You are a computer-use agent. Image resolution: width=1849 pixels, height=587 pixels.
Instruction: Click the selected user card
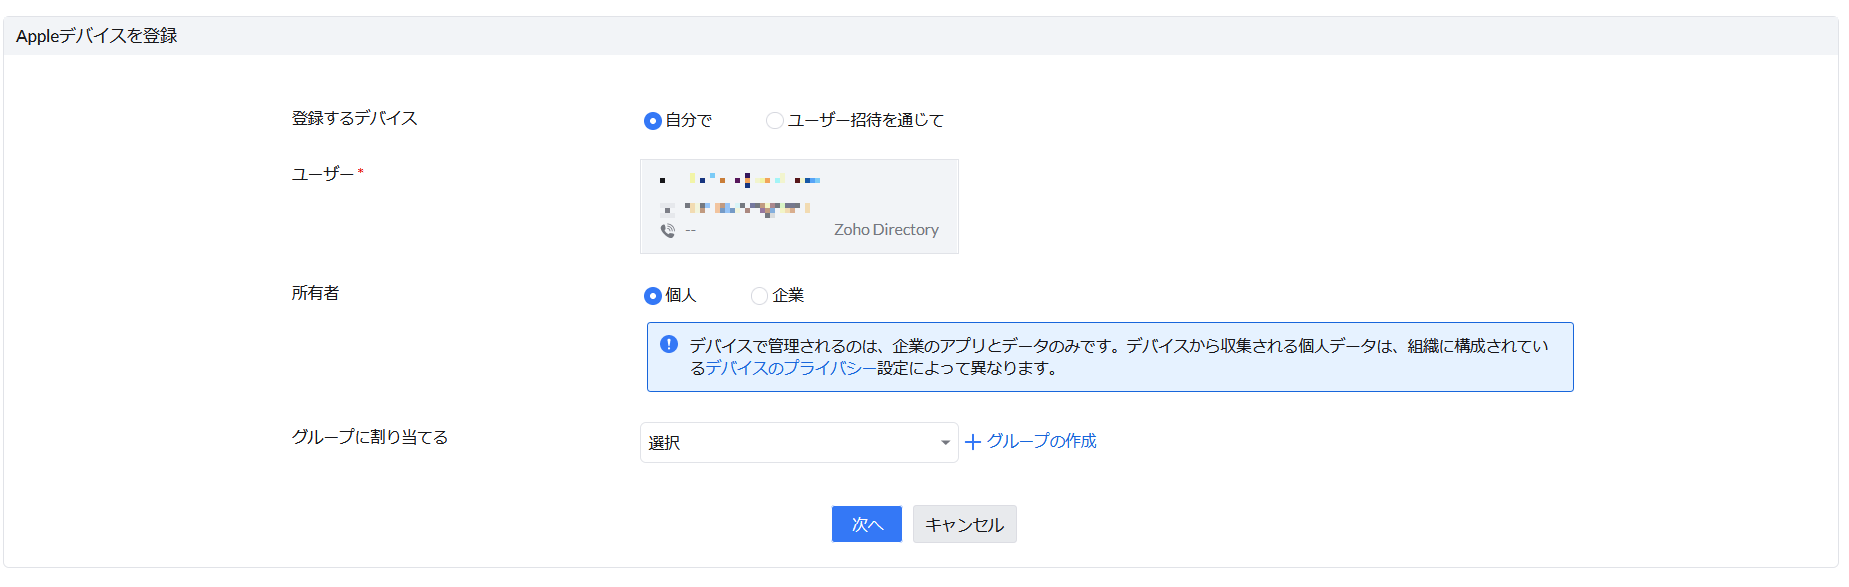tap(798, 206)
